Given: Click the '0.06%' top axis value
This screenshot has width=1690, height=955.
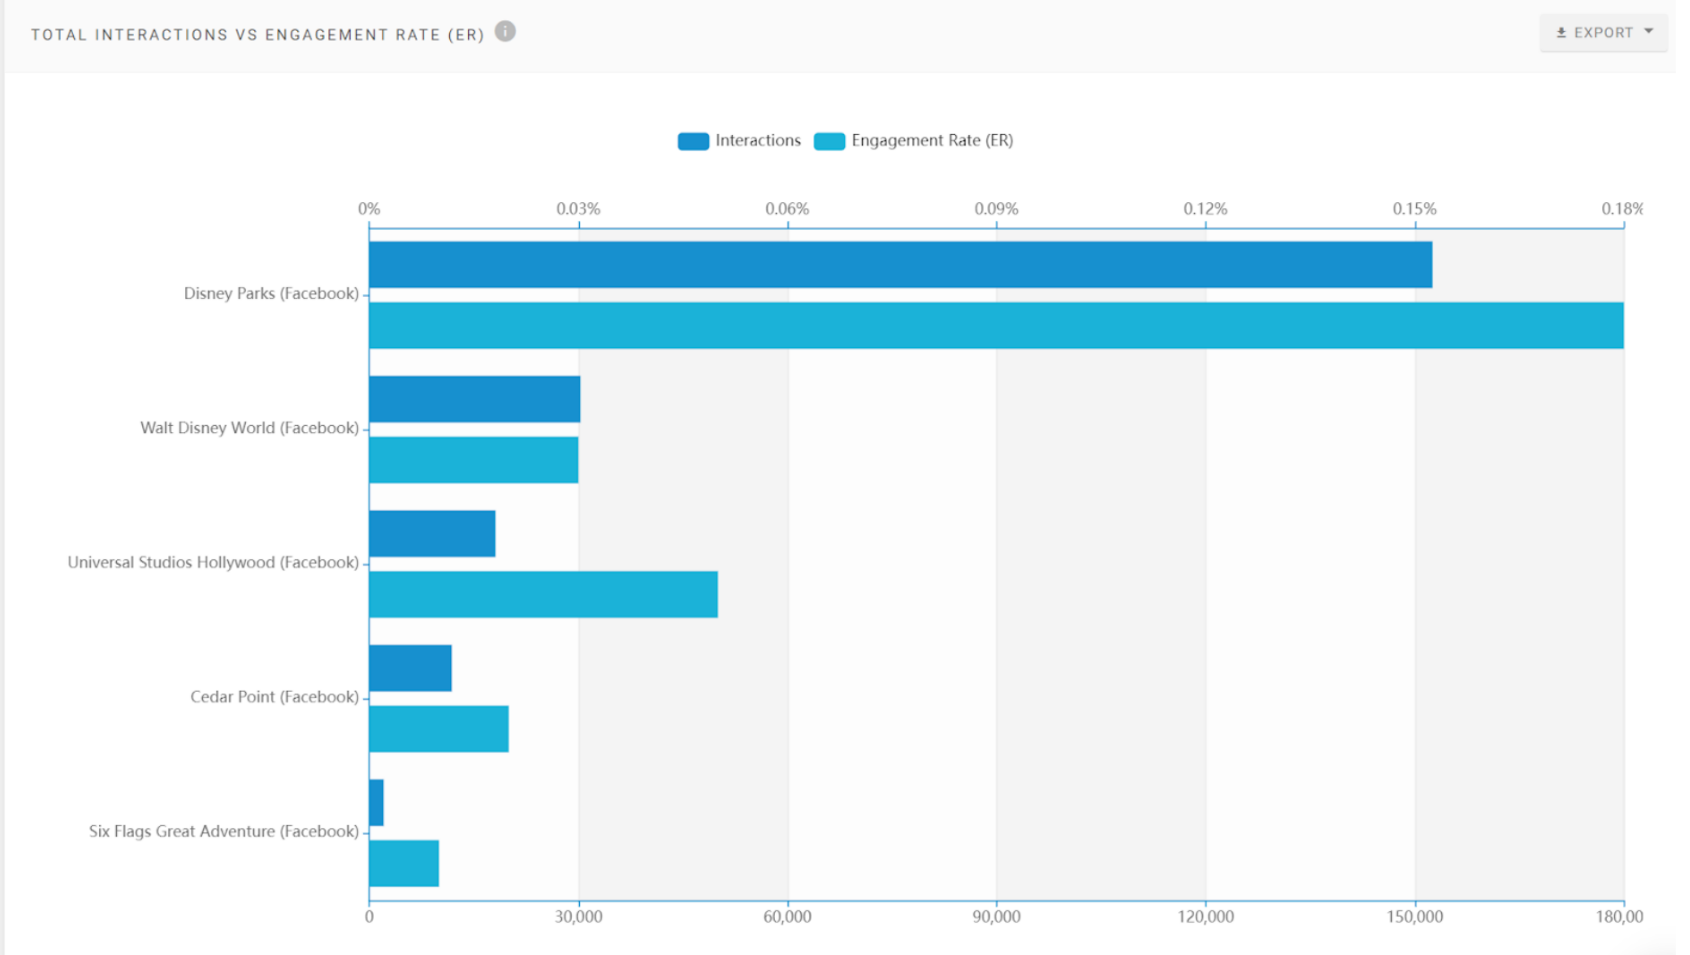Looking at the screenshot, I should 787,209.
